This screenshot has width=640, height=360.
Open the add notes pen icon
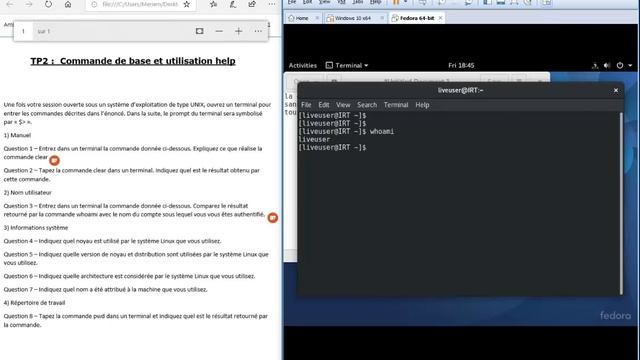click(x=233, y=4)
